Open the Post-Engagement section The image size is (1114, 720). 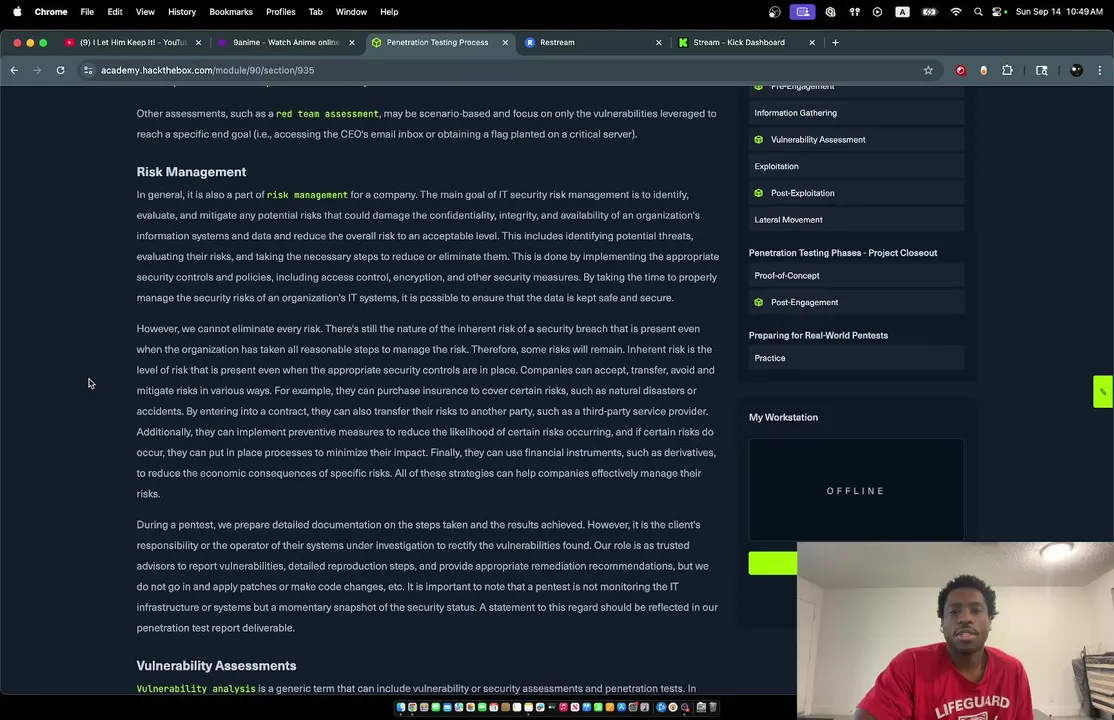coord(855,303)
